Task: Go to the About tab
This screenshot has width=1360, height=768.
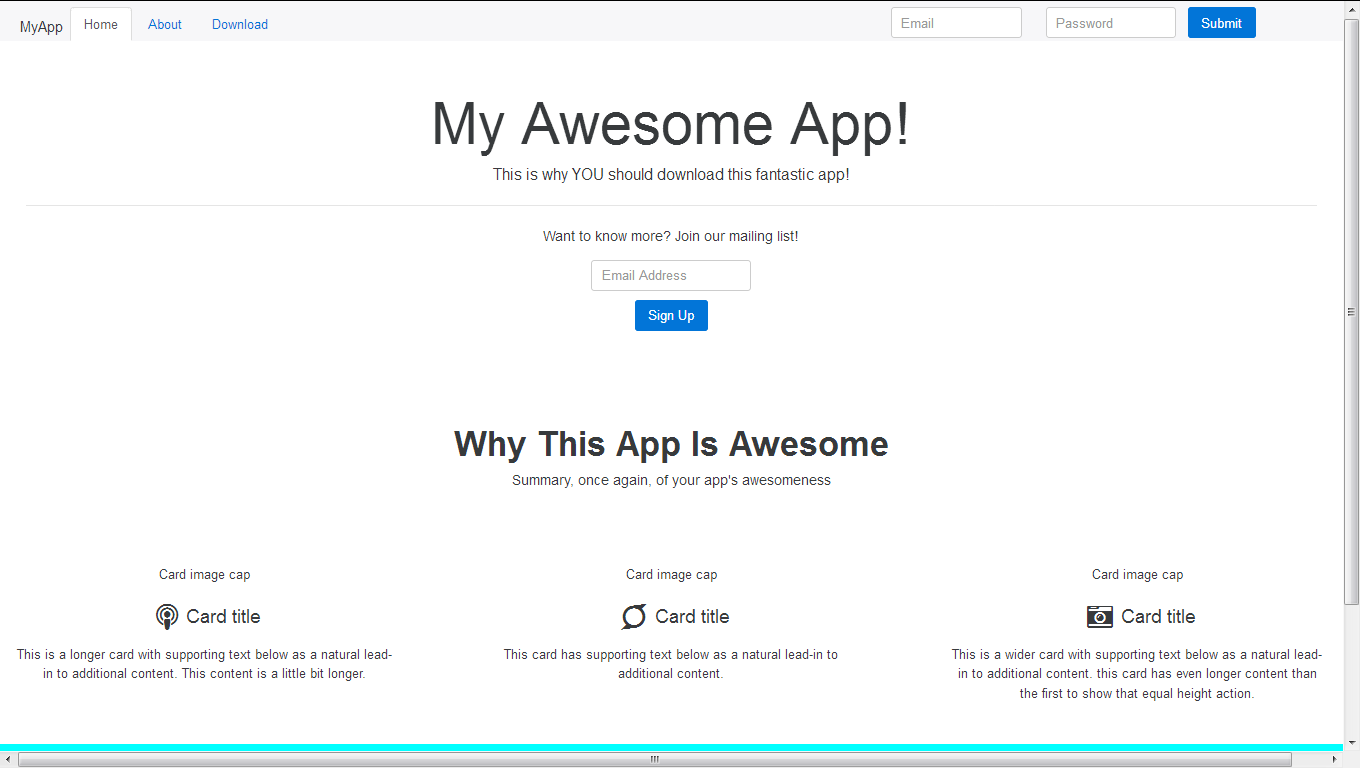Action: pos(165,24)
